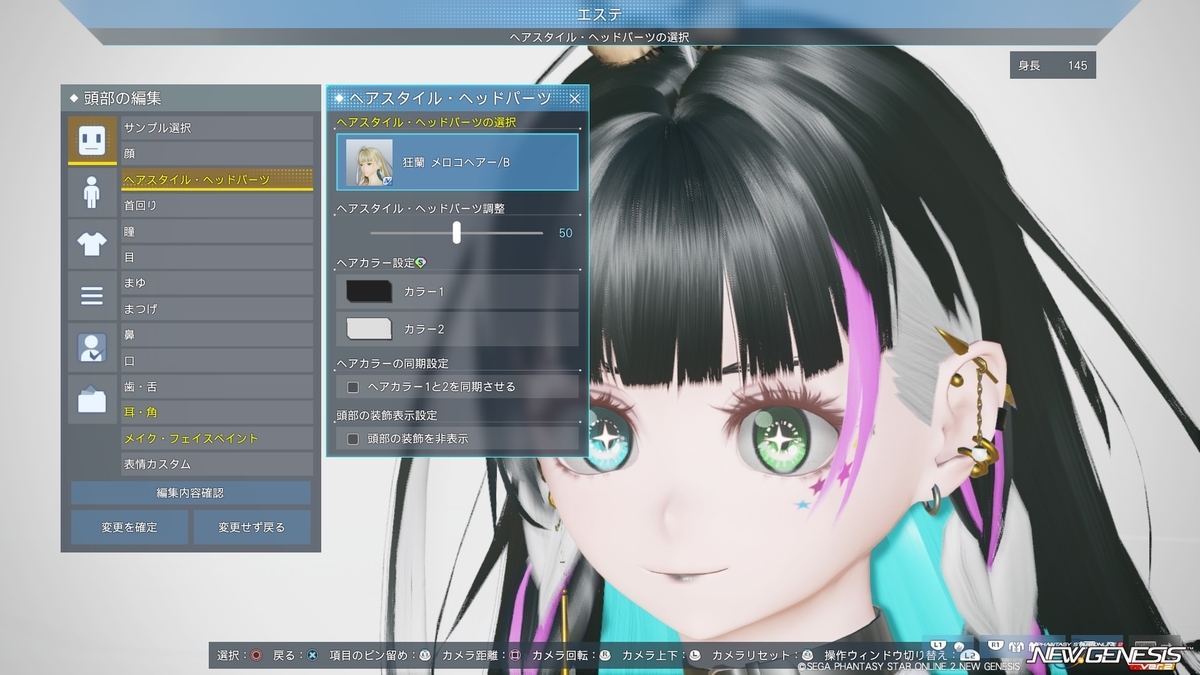
Task: Click the 項目のピン留め triangle hint icon
Action: point(425,655)
